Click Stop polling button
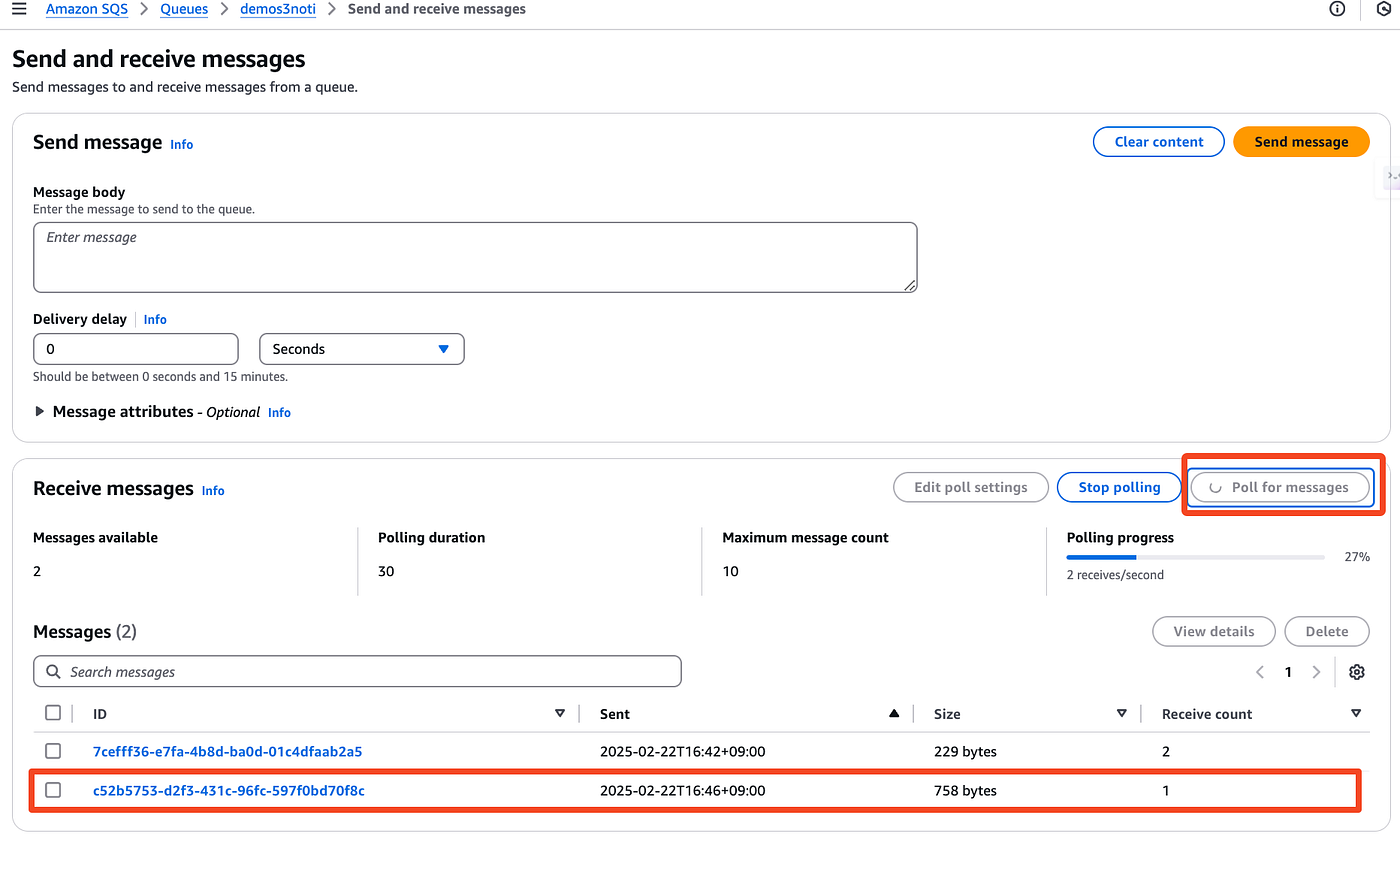This screenshot has height=873, width=1400. pyautogui.click(x=1119, y=487)
